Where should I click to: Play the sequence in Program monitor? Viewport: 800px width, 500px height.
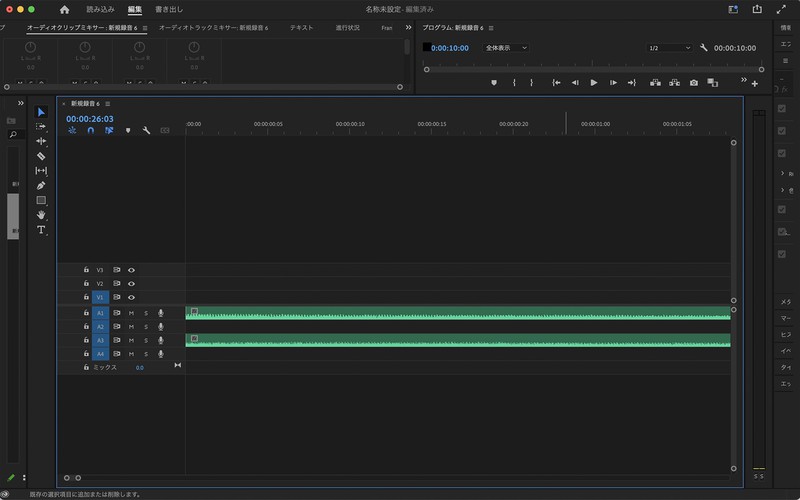594,83
